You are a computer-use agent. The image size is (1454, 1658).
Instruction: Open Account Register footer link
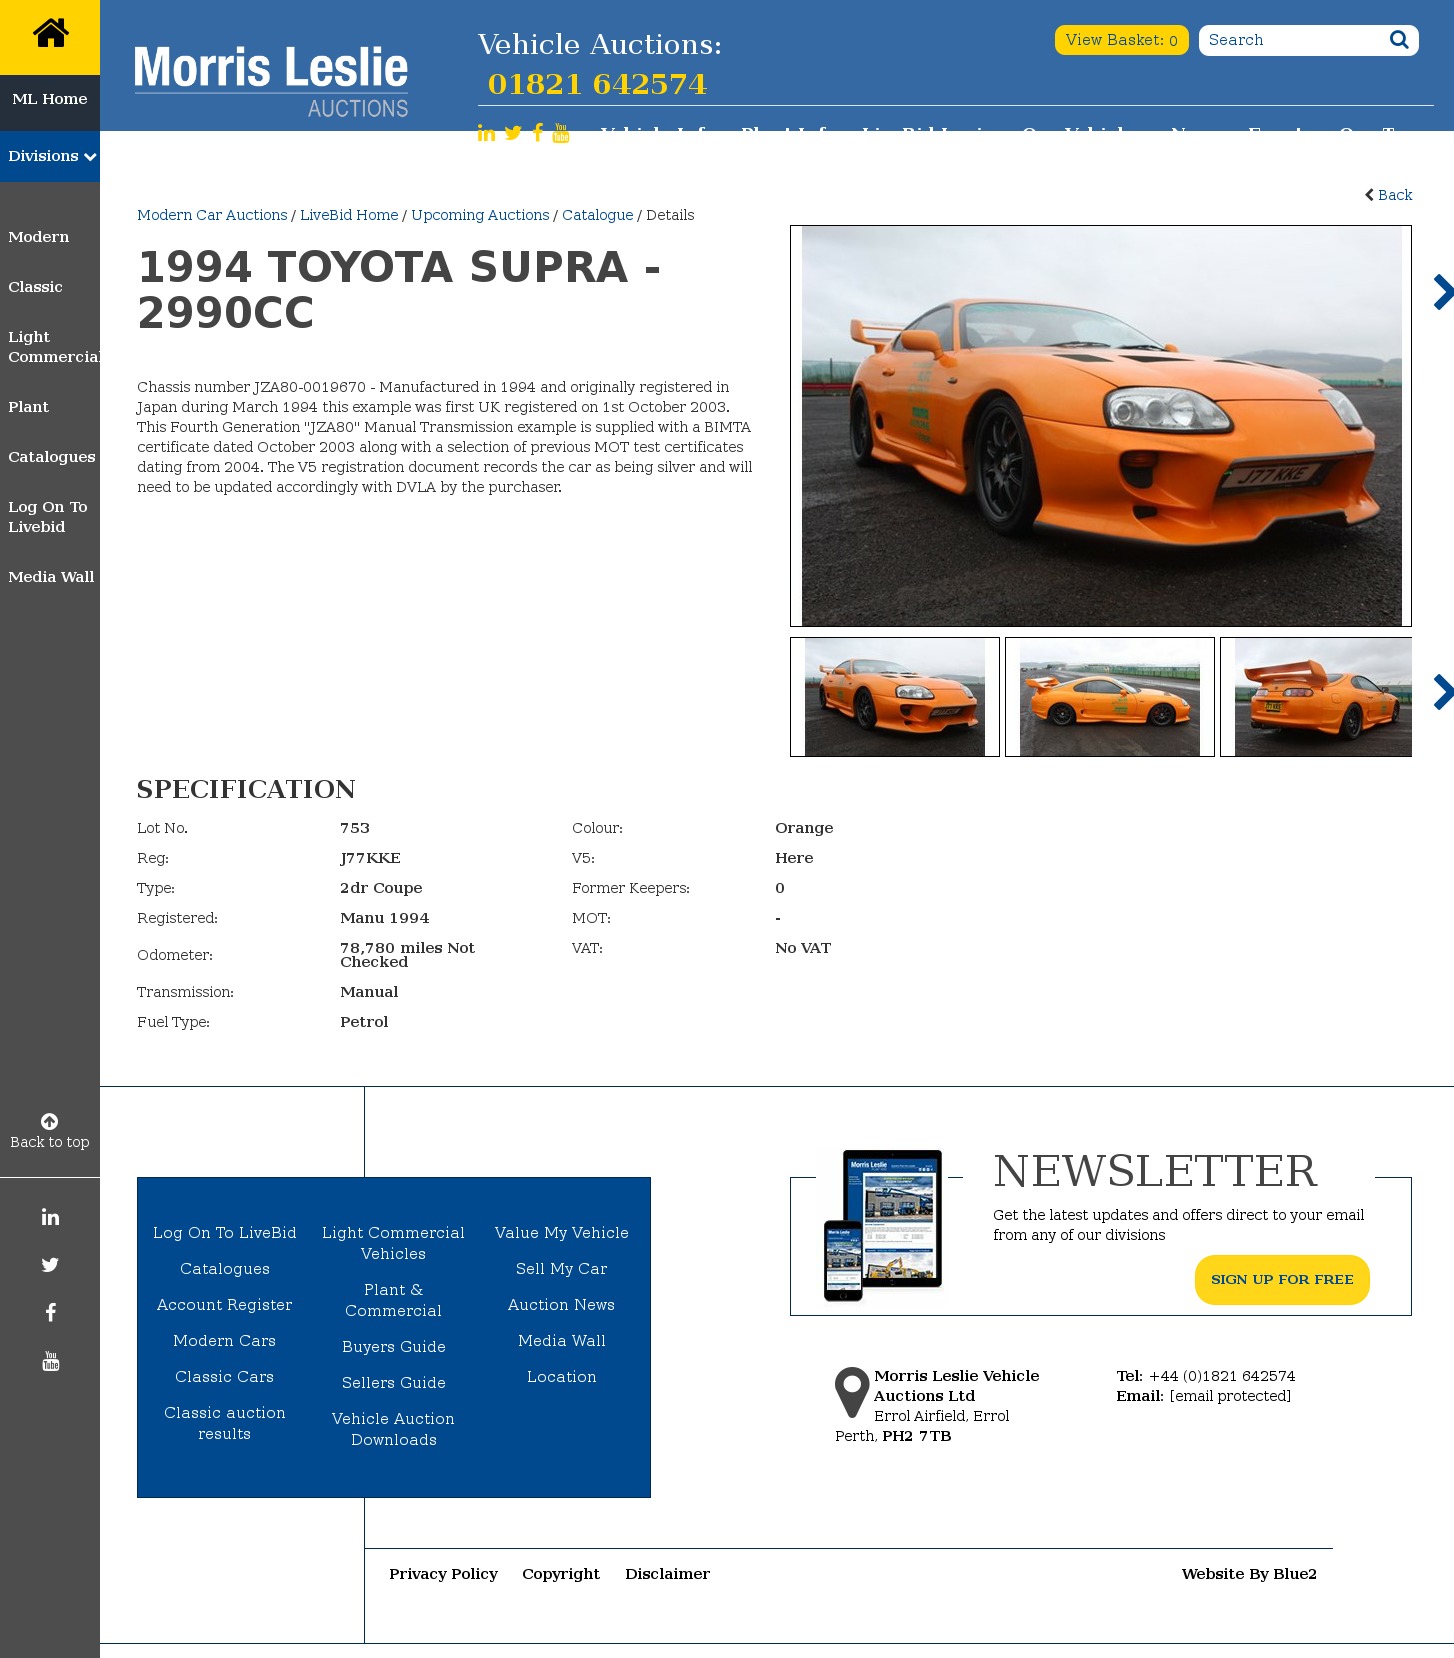225,1305
